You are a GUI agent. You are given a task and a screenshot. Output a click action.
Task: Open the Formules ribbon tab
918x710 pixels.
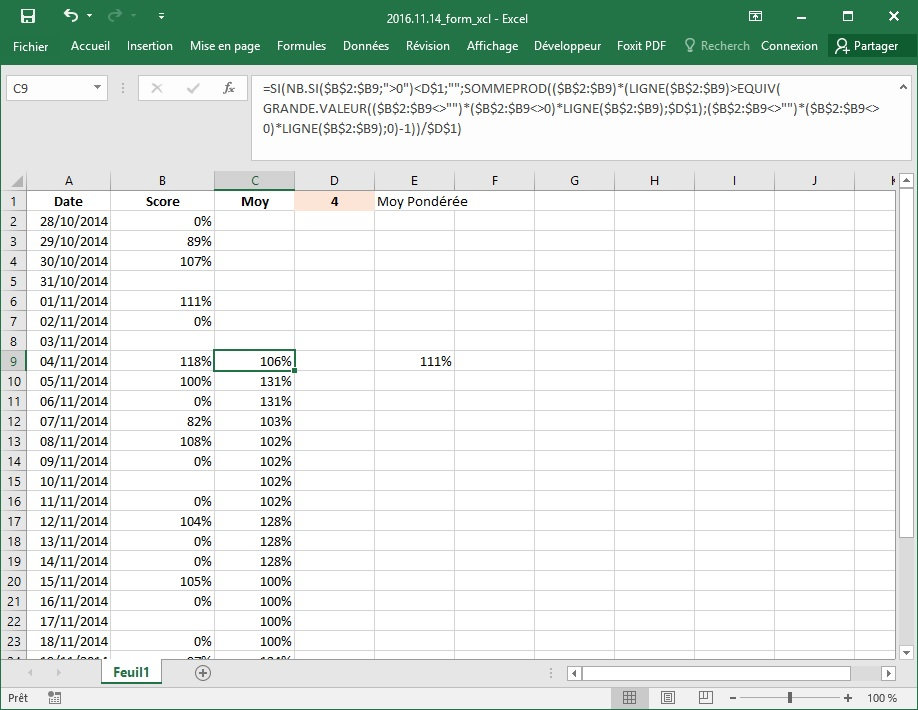301,46
